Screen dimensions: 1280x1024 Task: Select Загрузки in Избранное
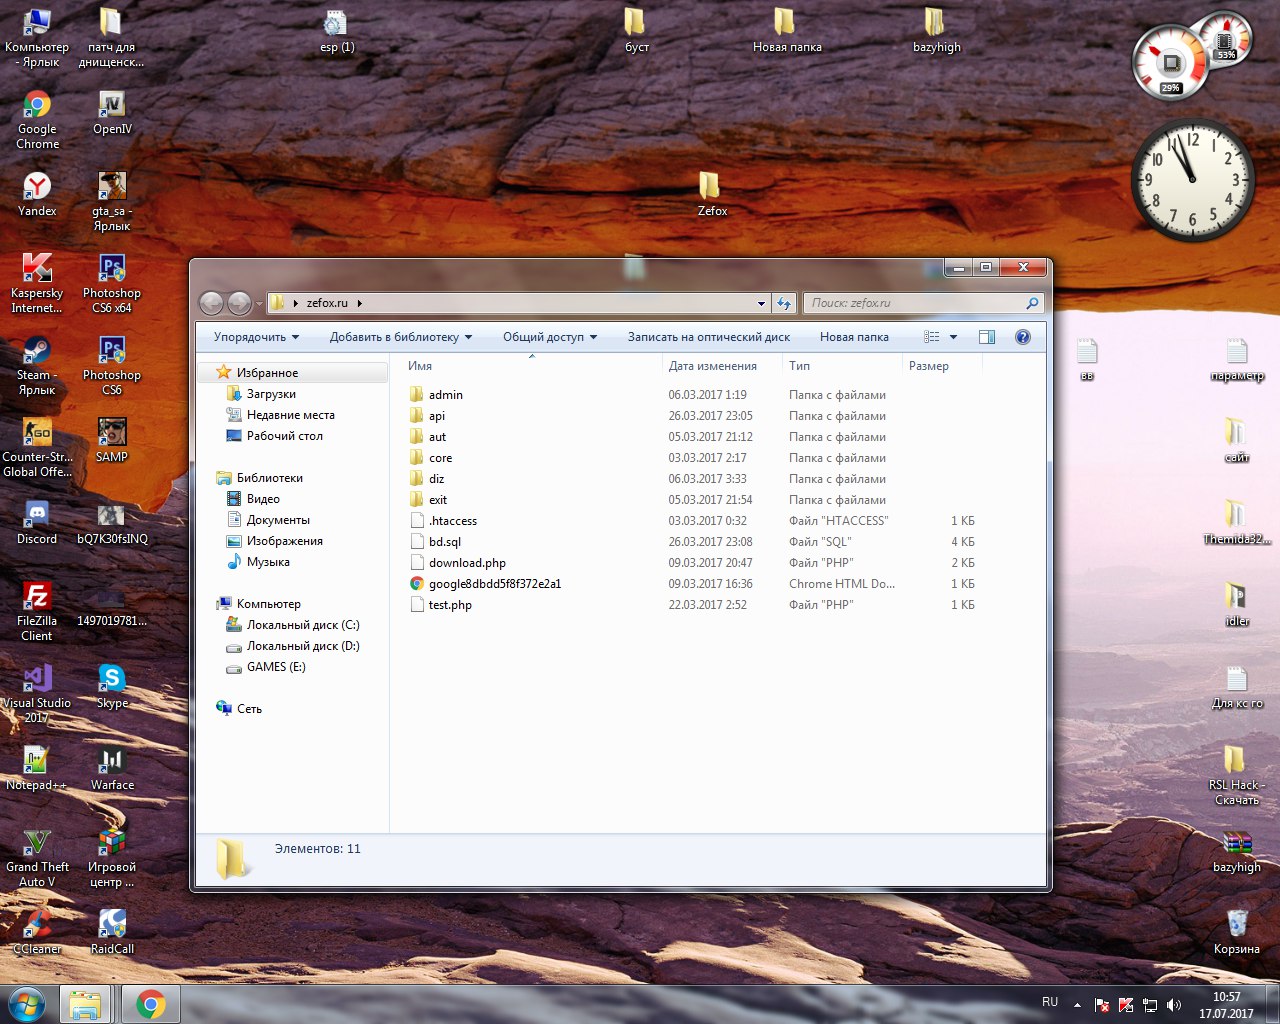coord(270,394)
